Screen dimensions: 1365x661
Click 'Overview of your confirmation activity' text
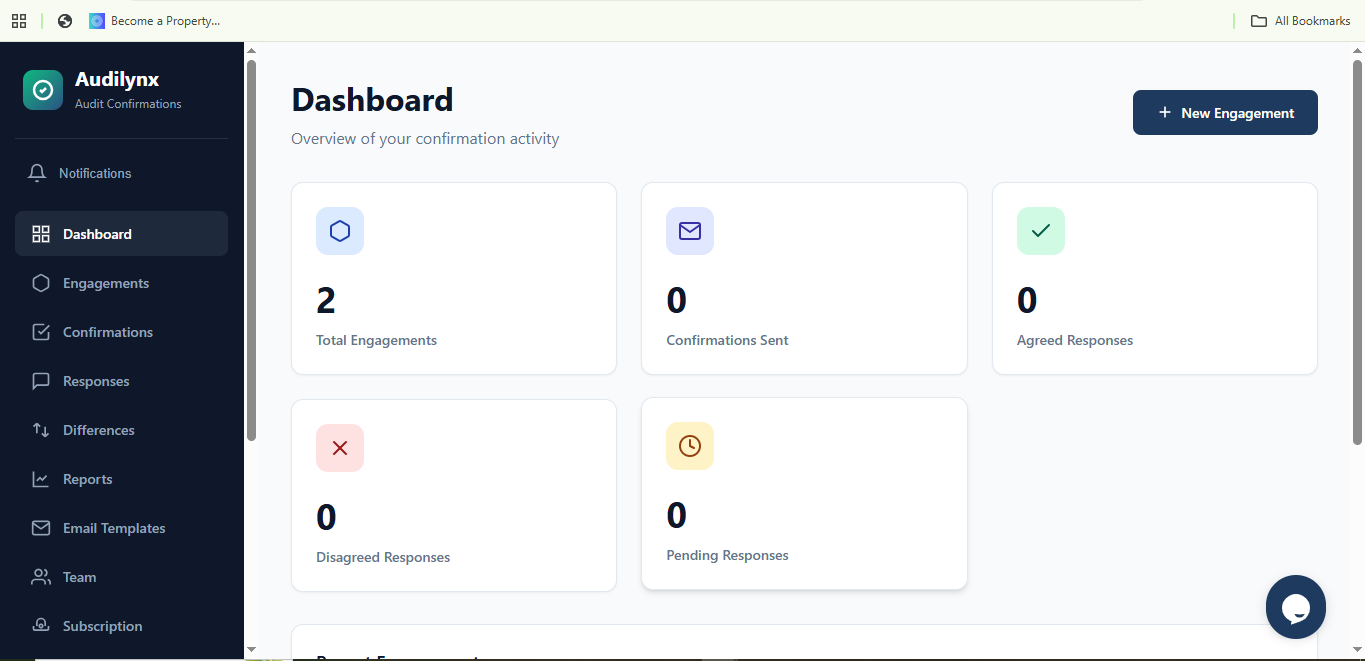(x=425, y=139)
